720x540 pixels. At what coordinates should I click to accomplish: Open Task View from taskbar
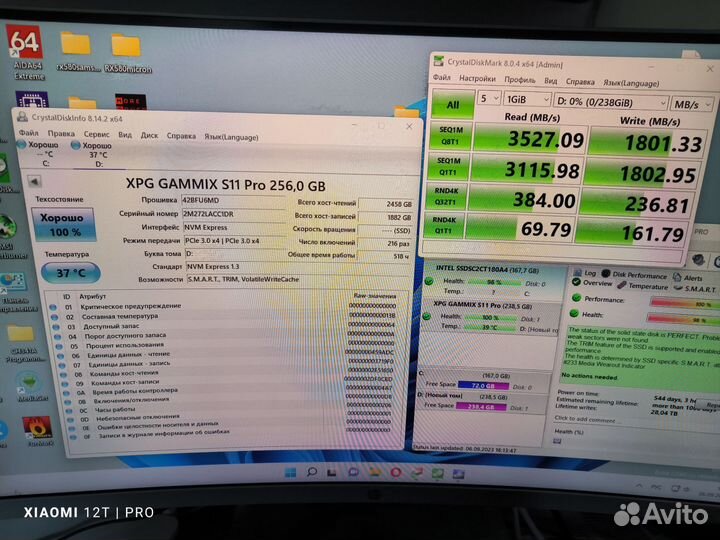(x=332, y=472)
